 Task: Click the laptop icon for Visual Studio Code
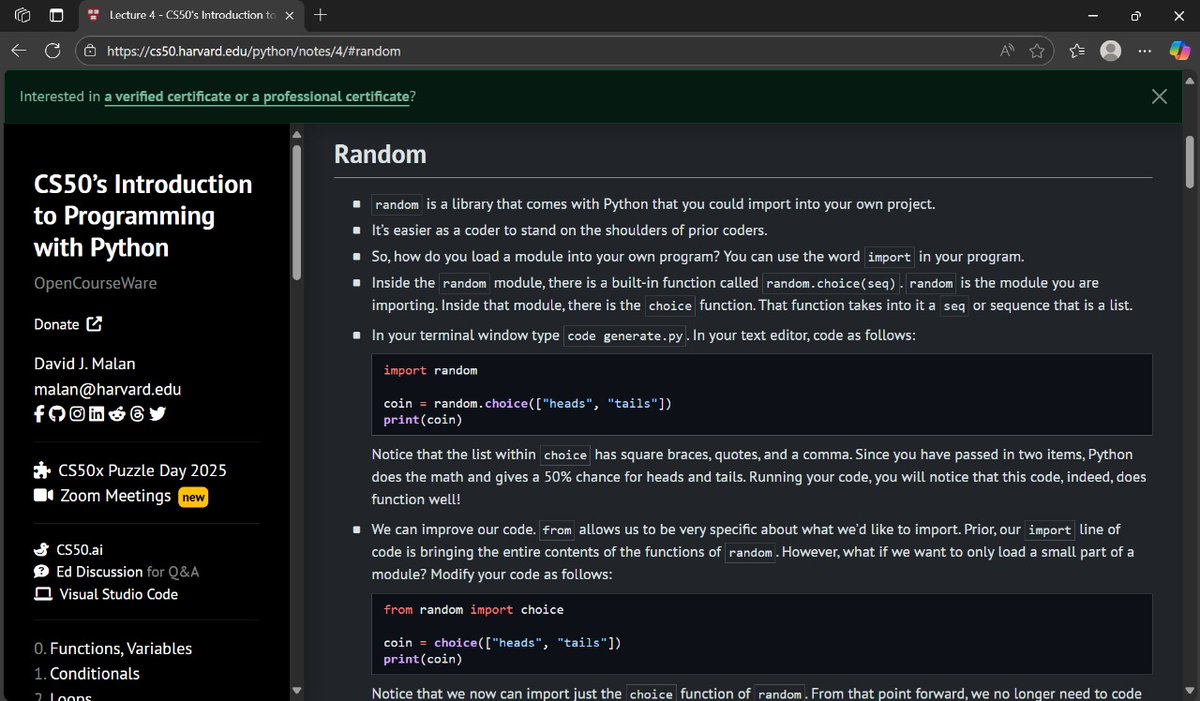click(x=43, y=594)
